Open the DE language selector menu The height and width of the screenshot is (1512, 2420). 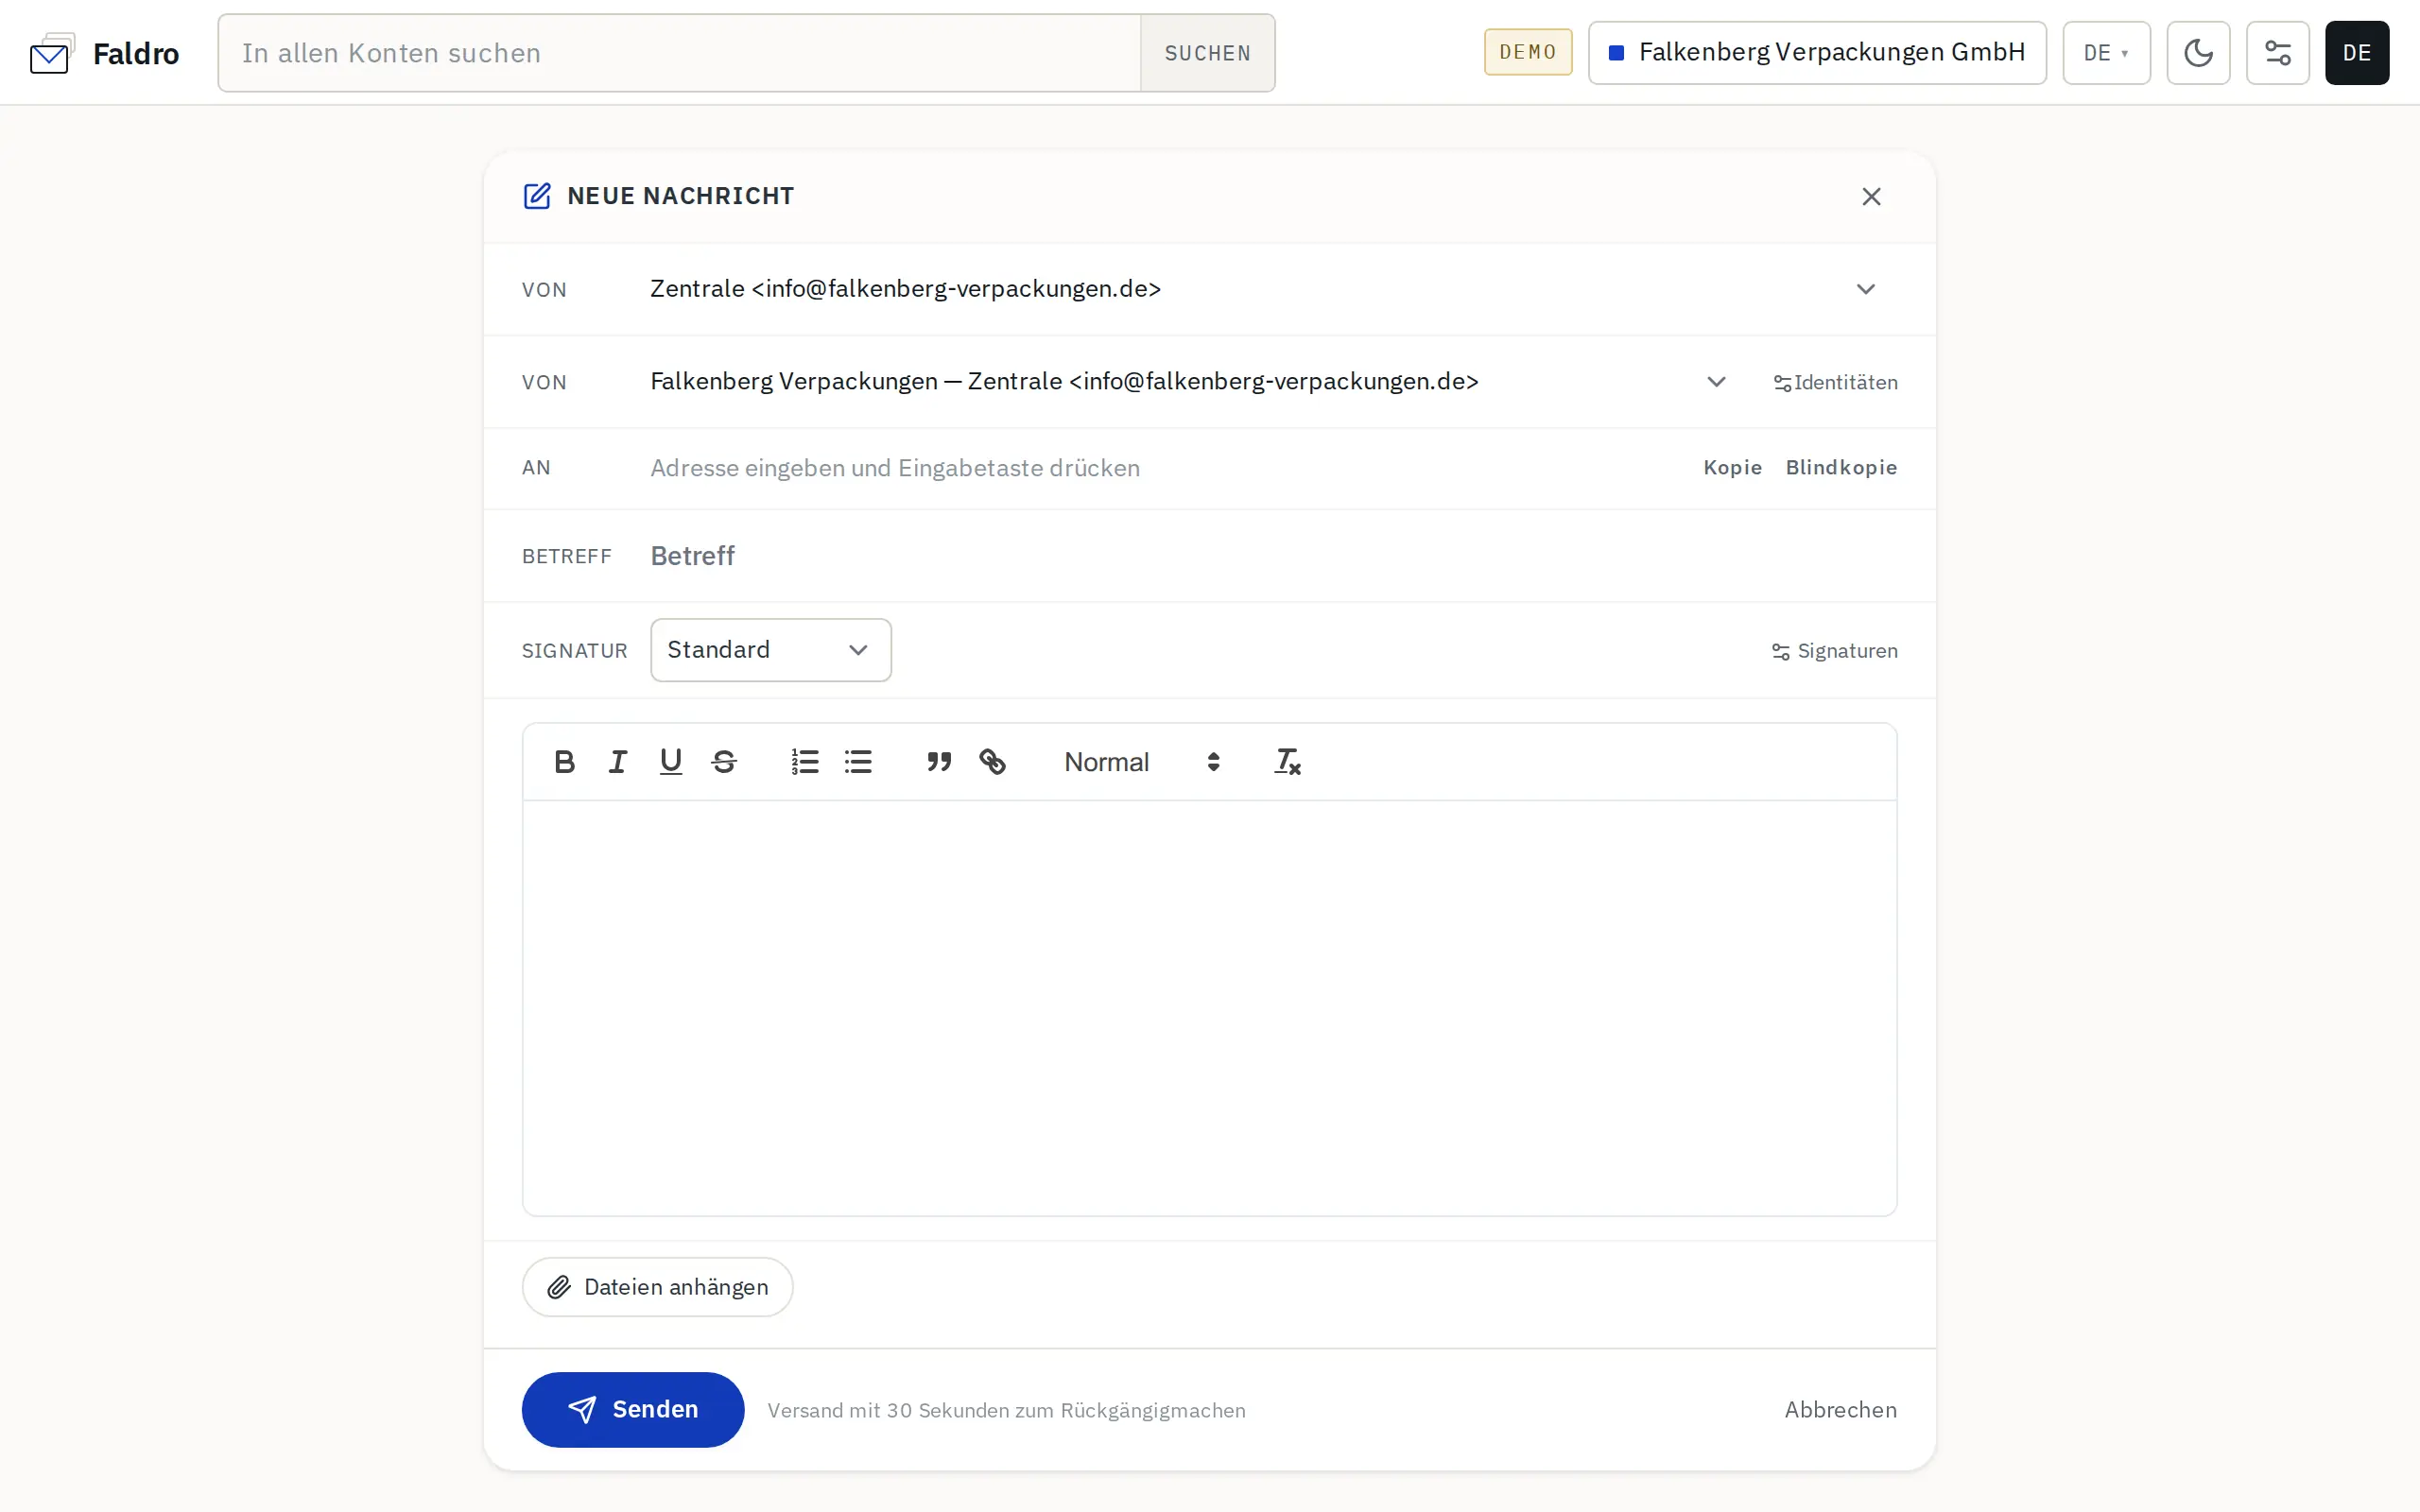click(x=2105, y=53)
